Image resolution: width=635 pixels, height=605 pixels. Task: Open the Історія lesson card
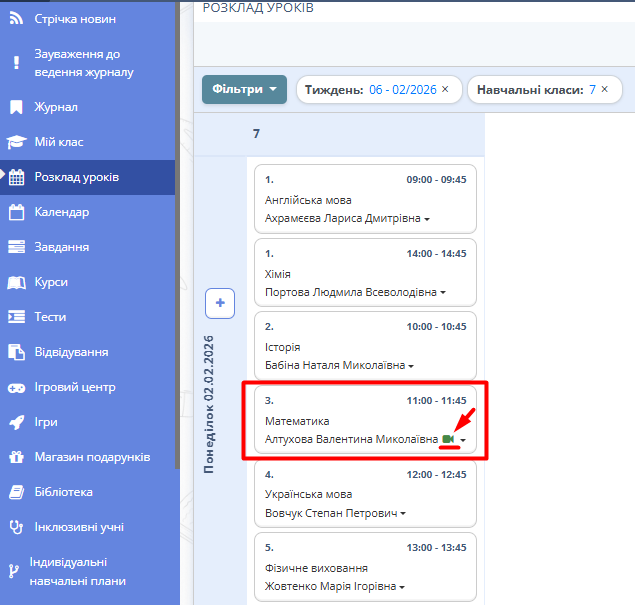pyautogui.click(x=365, y=346)
